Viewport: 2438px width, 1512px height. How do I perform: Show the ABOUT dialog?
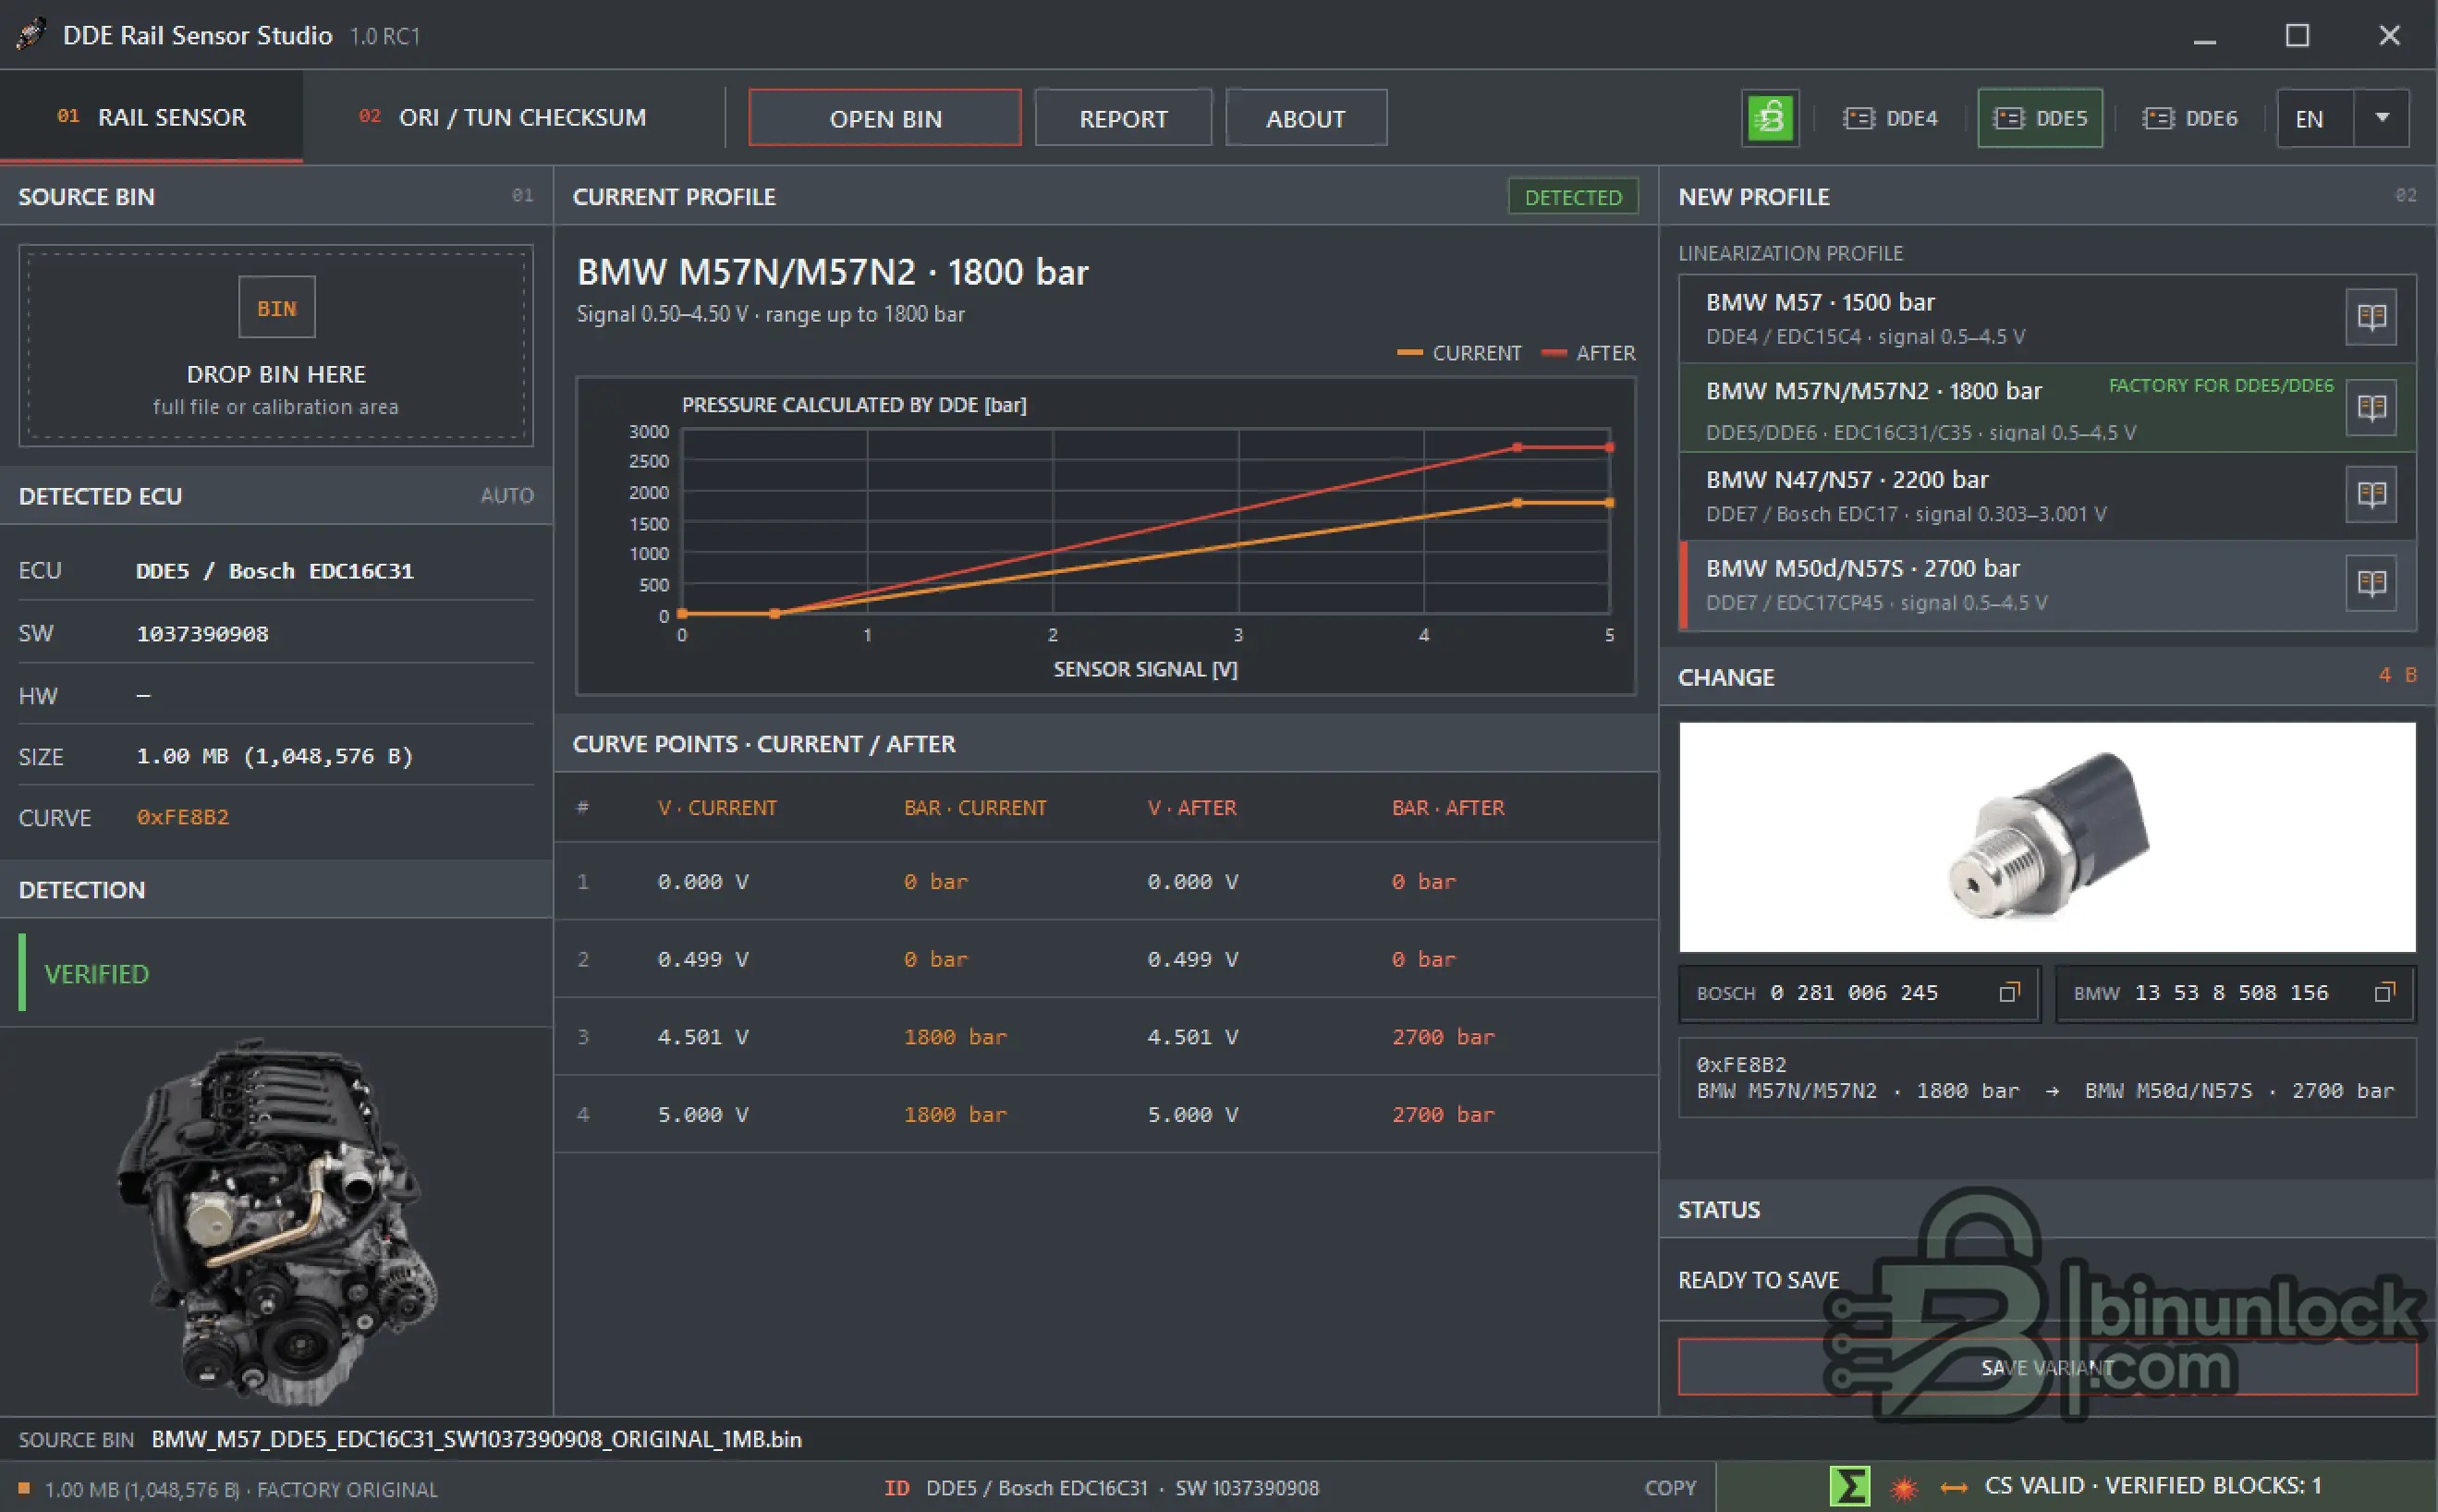point(1305,118)
